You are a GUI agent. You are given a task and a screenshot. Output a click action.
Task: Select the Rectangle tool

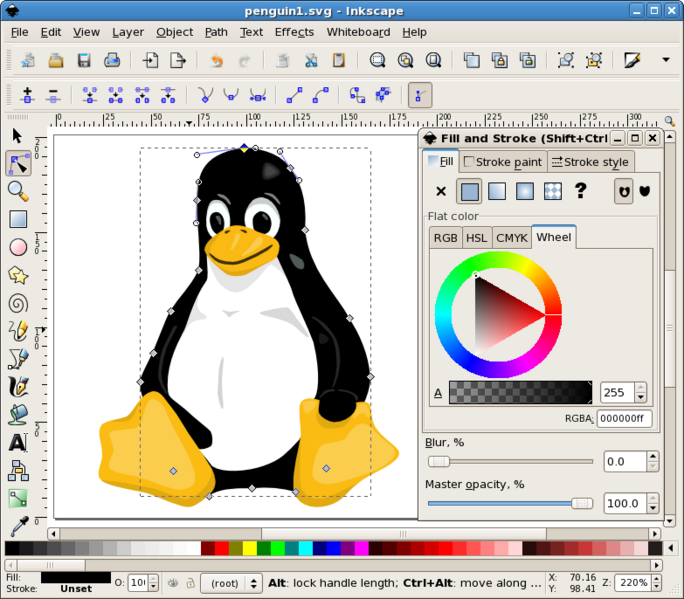pyautogui.click(x=18, y=219)
